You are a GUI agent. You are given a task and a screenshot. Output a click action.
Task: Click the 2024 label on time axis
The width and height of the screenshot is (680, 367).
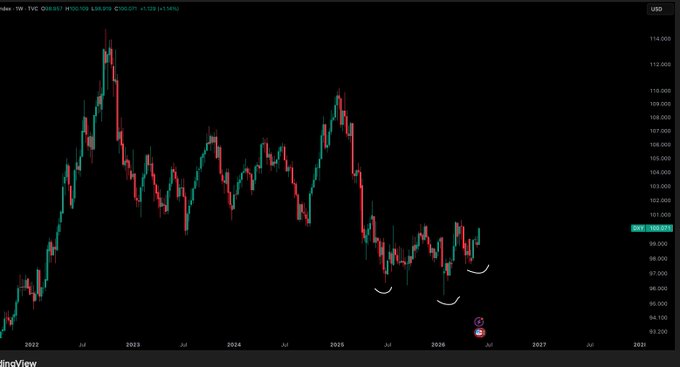pyautogui.click(x=234, y=345)
